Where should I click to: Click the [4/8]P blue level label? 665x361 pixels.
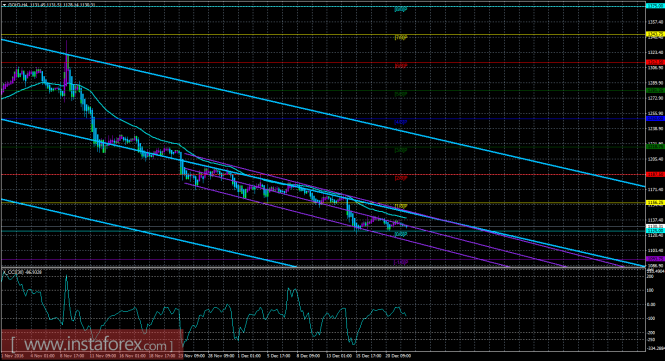(400, 122)
